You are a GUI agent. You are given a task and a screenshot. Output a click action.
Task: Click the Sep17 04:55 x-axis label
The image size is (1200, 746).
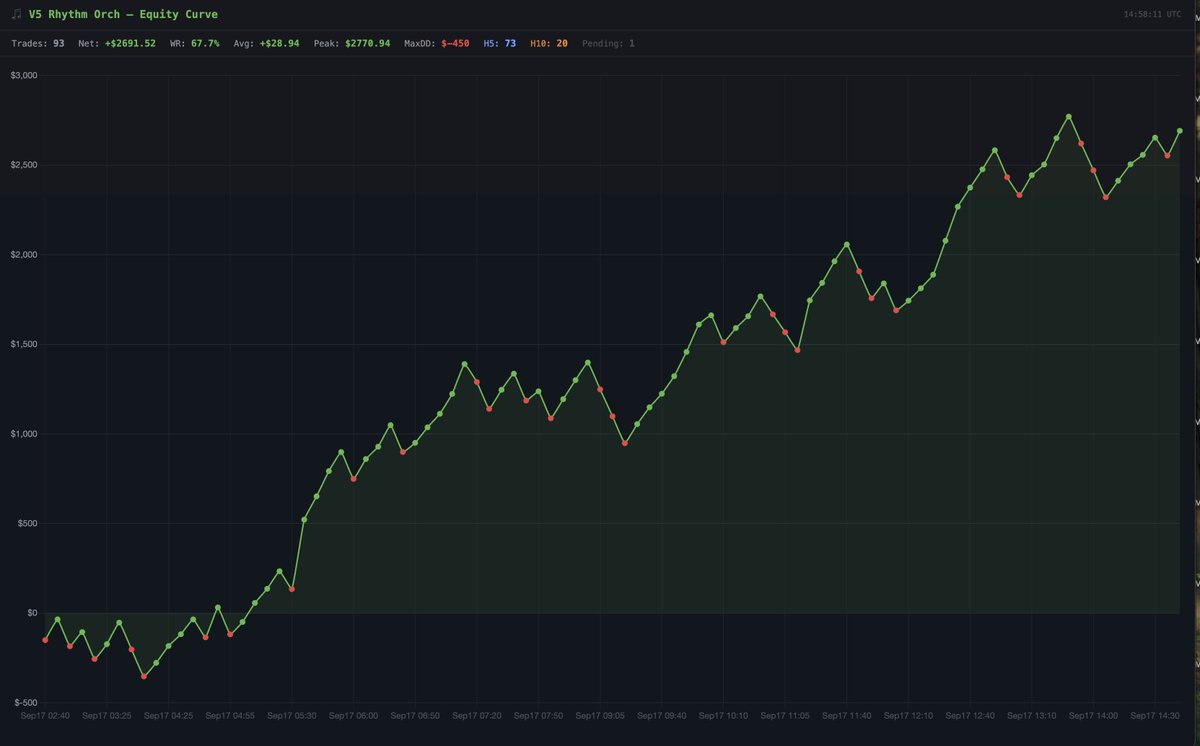pos(230,716)
